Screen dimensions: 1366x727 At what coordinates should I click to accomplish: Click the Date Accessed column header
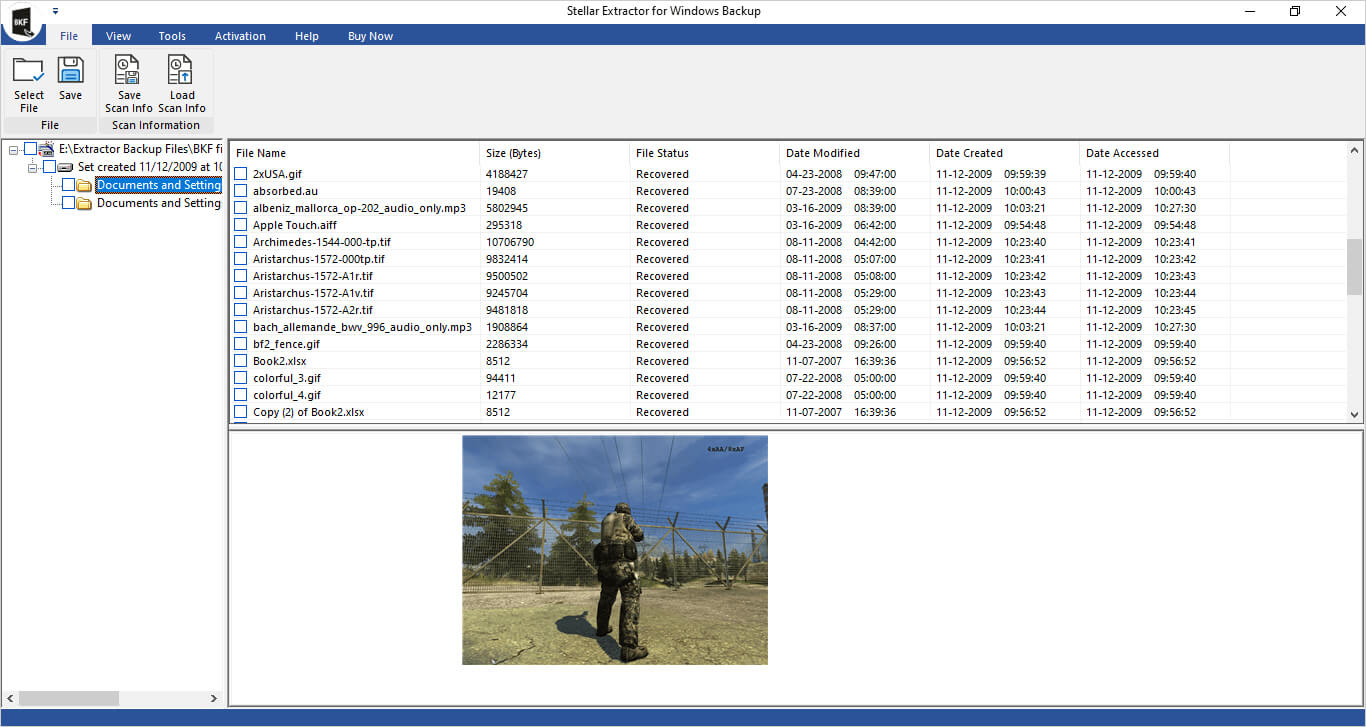1155,153
